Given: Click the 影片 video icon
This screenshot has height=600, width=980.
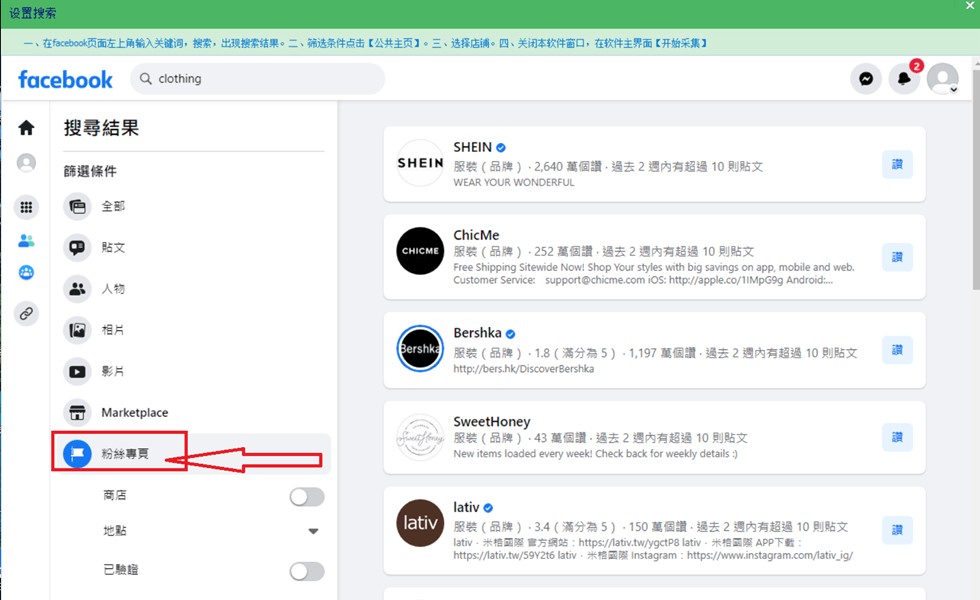Looking at the screenshot, I should pyautogui.click(x=78, y=371).
